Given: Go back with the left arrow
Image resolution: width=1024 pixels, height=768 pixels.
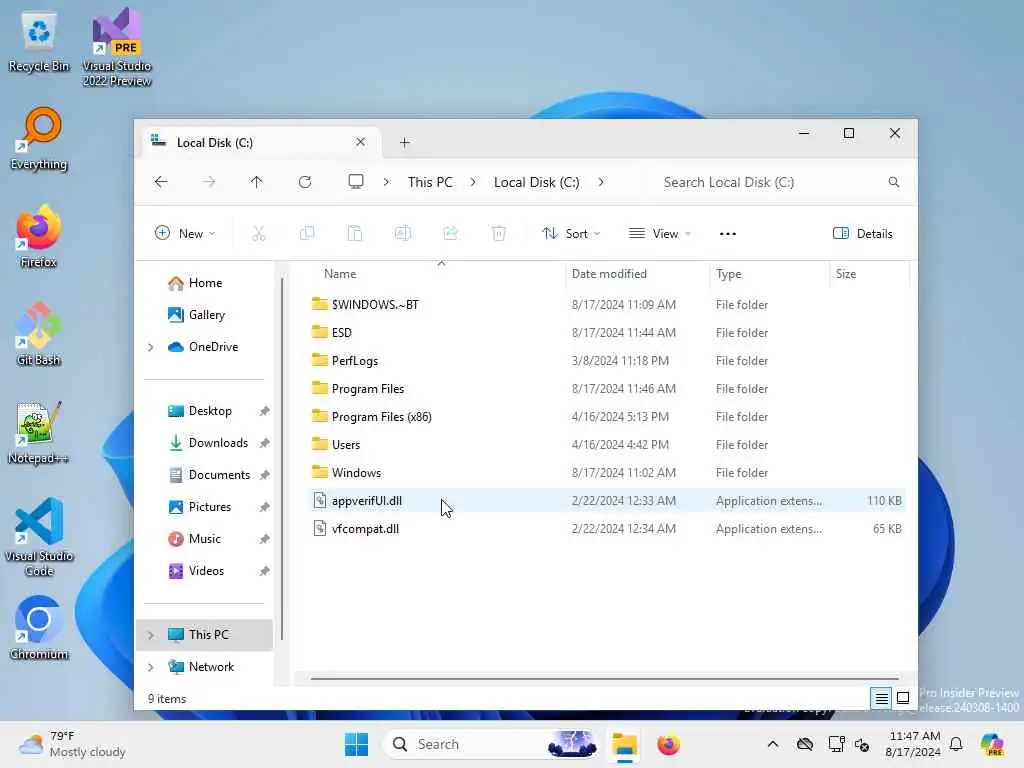Looking at the screenshot, I should click(x=161, y=182).
